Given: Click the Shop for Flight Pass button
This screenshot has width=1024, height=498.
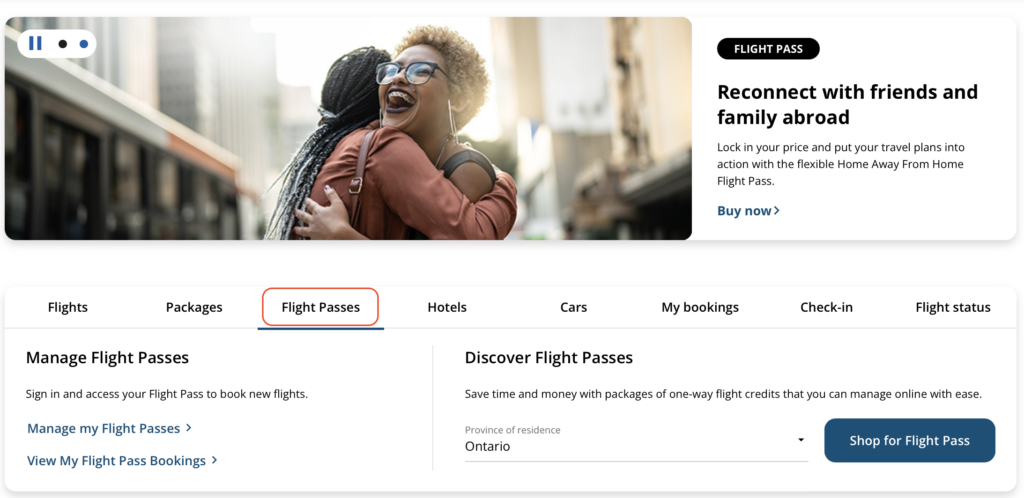Looking at the screenshot, I should (909, 440).
